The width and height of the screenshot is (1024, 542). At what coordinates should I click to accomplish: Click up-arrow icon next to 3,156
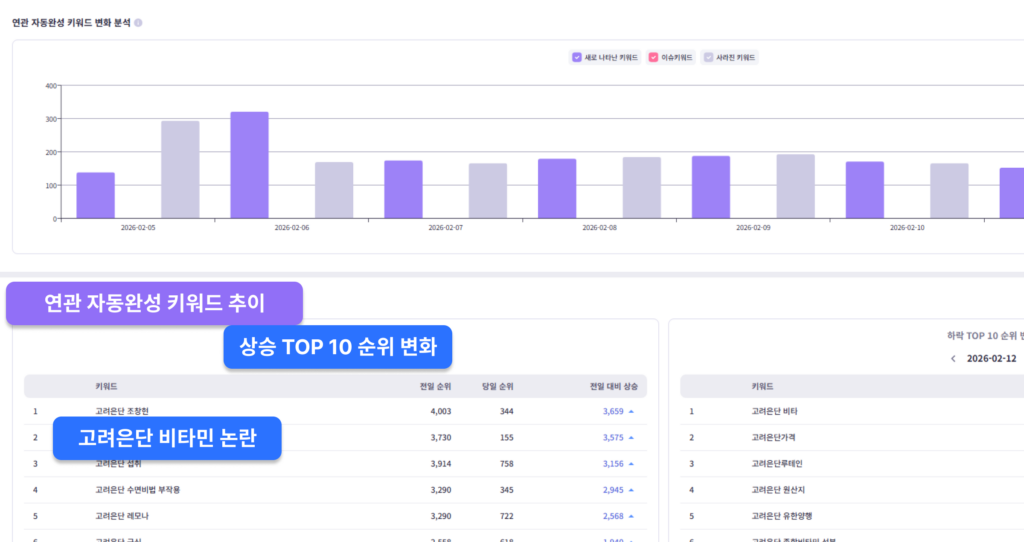click(632, 464)
